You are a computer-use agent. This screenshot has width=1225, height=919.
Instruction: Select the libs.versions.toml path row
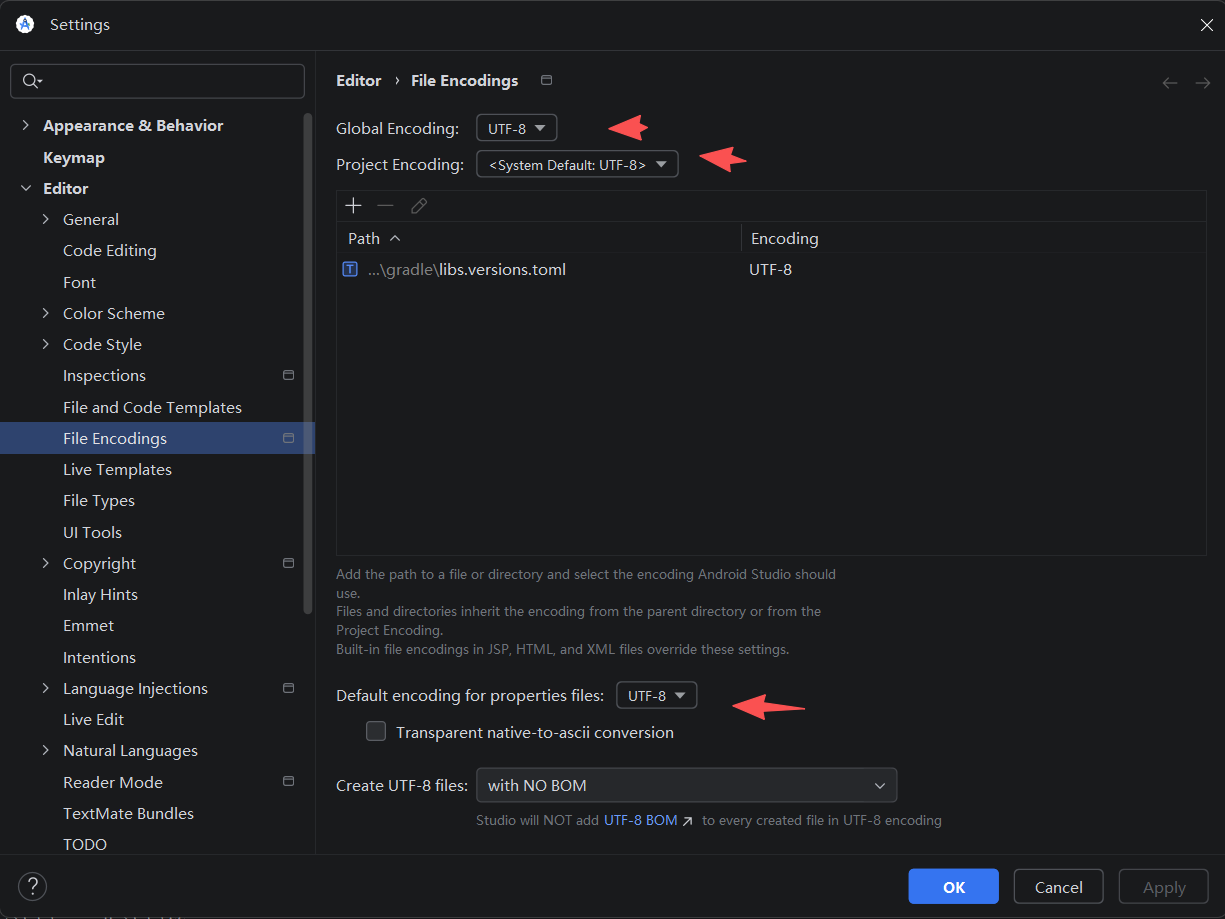click(538, 269)
